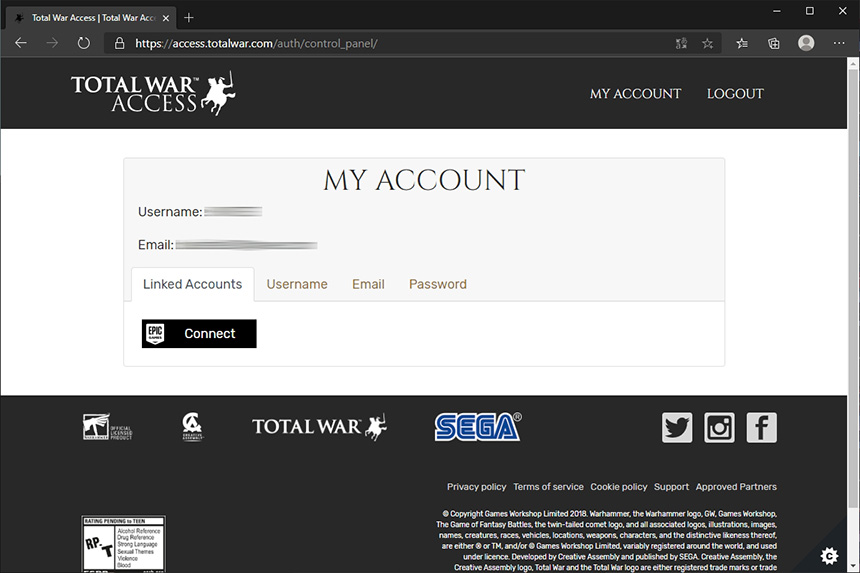Click the Total War footer logo
860x573 pixels.
tap(319, 427)
